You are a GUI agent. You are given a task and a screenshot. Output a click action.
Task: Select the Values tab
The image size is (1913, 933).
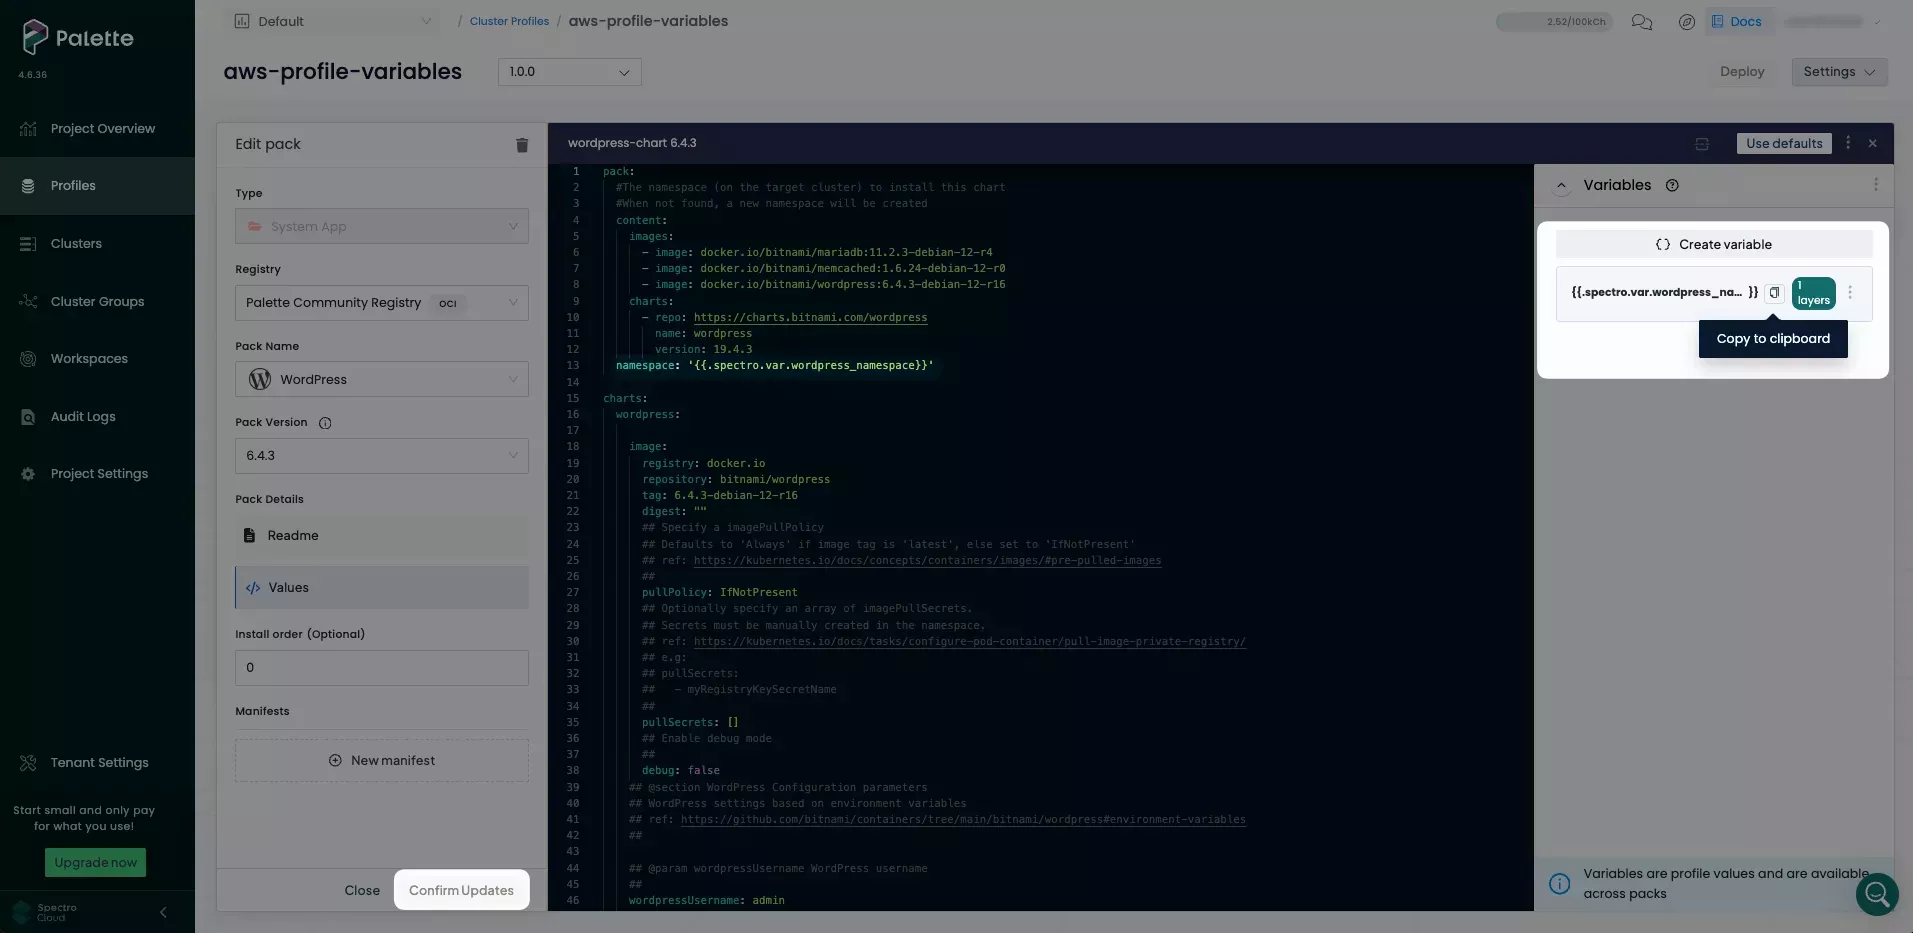coord(289,587)
